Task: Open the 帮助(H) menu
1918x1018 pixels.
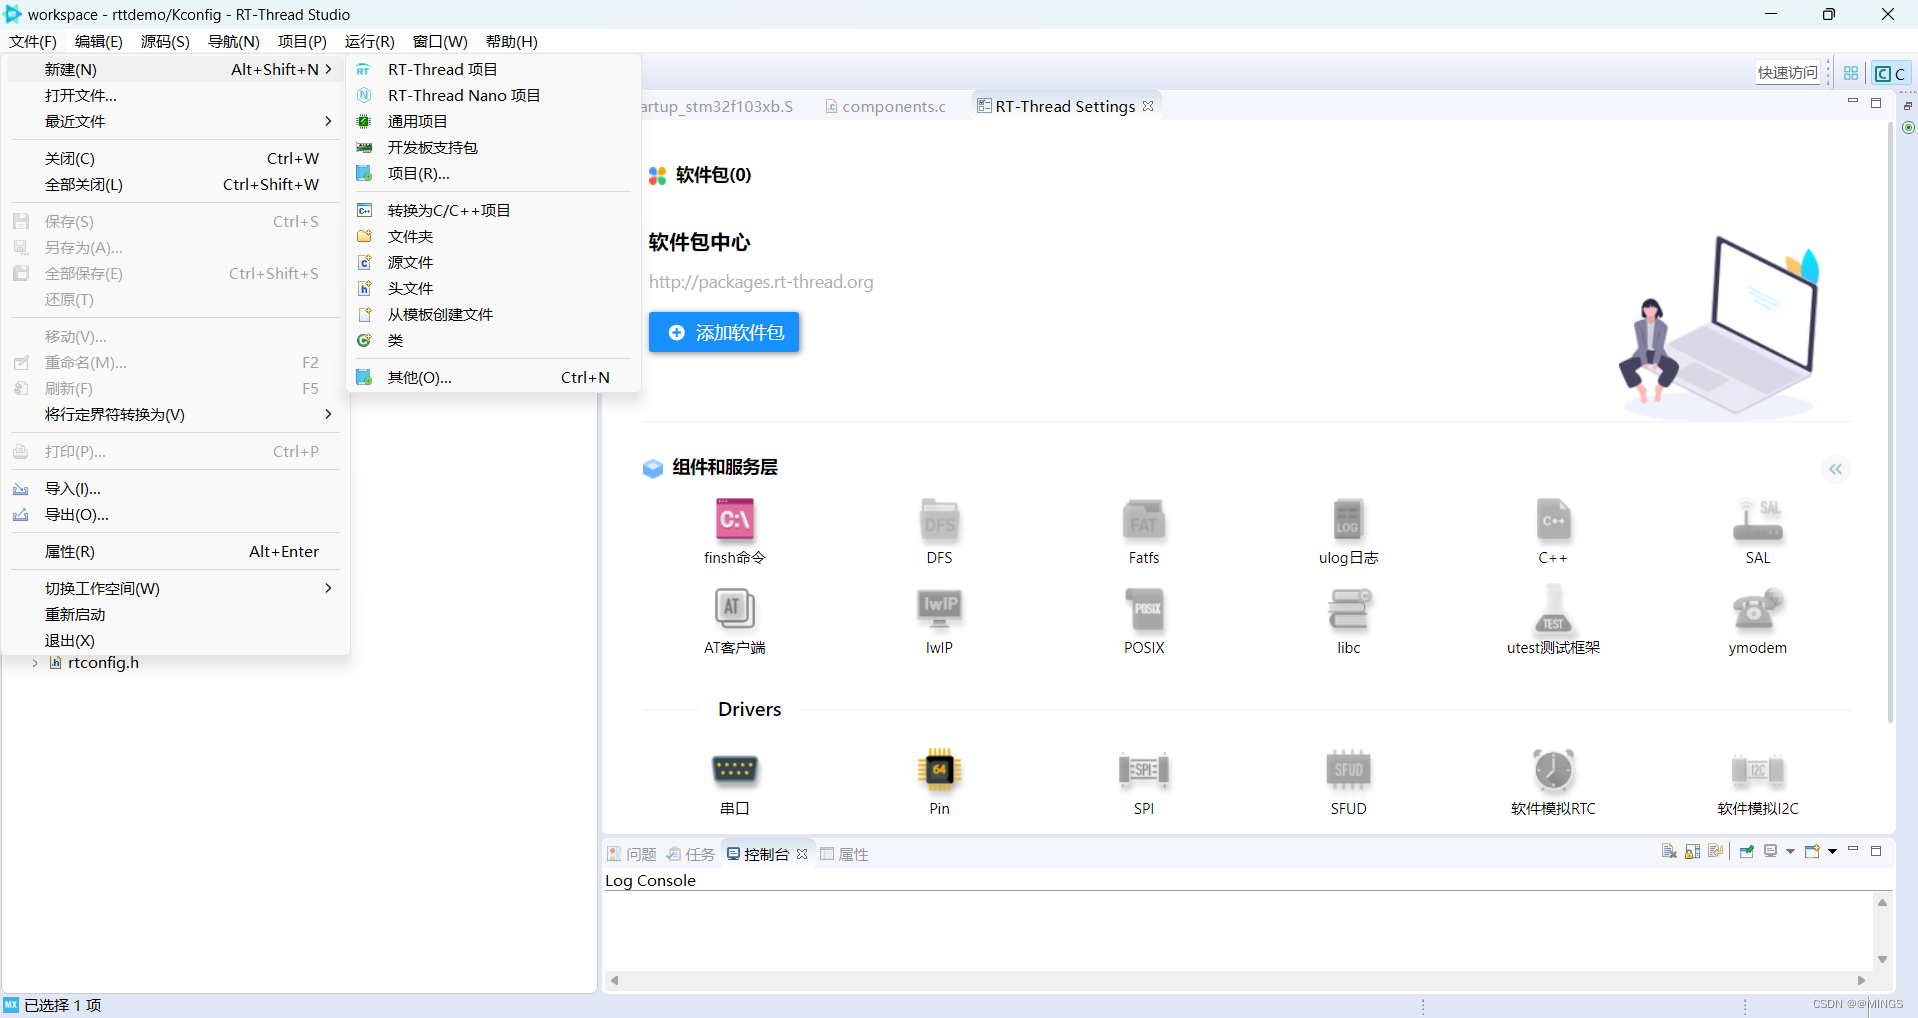Action: tap(512, 41)
